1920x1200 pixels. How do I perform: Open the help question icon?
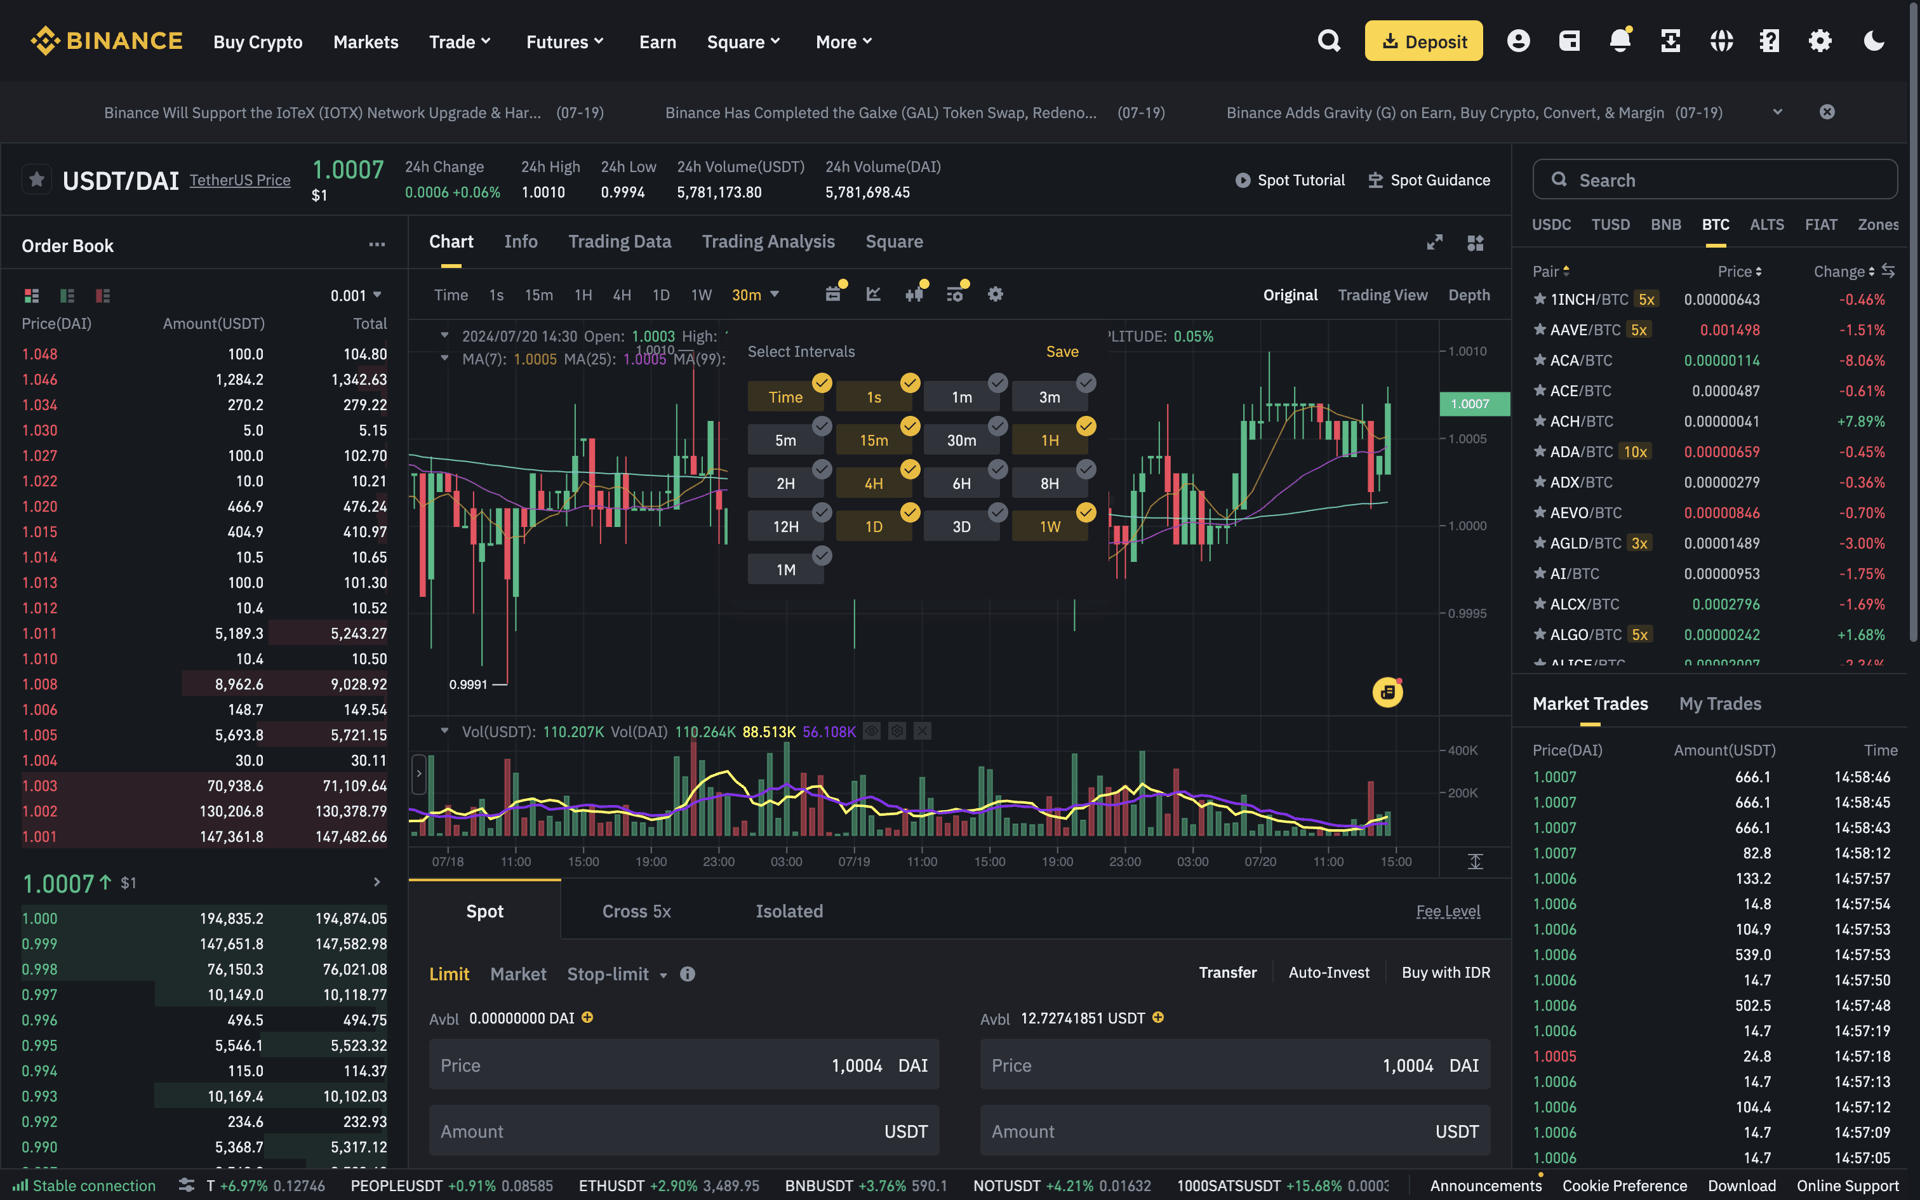[1770, 41]
